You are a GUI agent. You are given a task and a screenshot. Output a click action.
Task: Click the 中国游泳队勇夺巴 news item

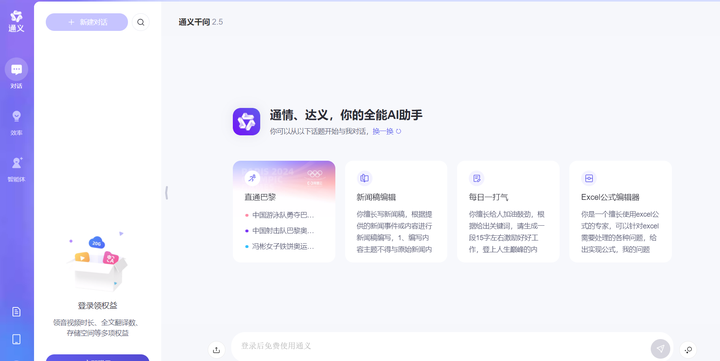(280, 214)
